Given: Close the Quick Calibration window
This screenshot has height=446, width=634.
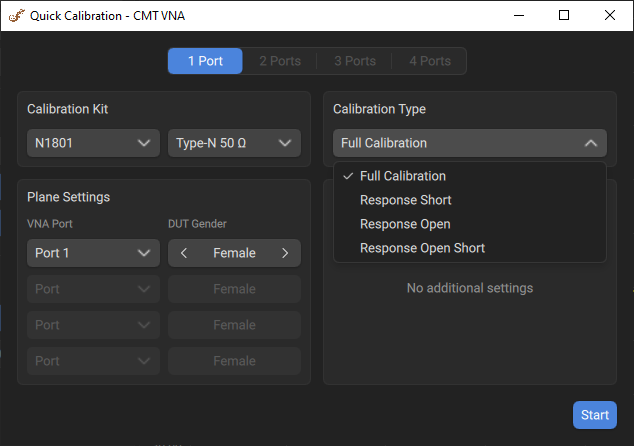Looking at the screenshot, I should click(x=610, y=16).
